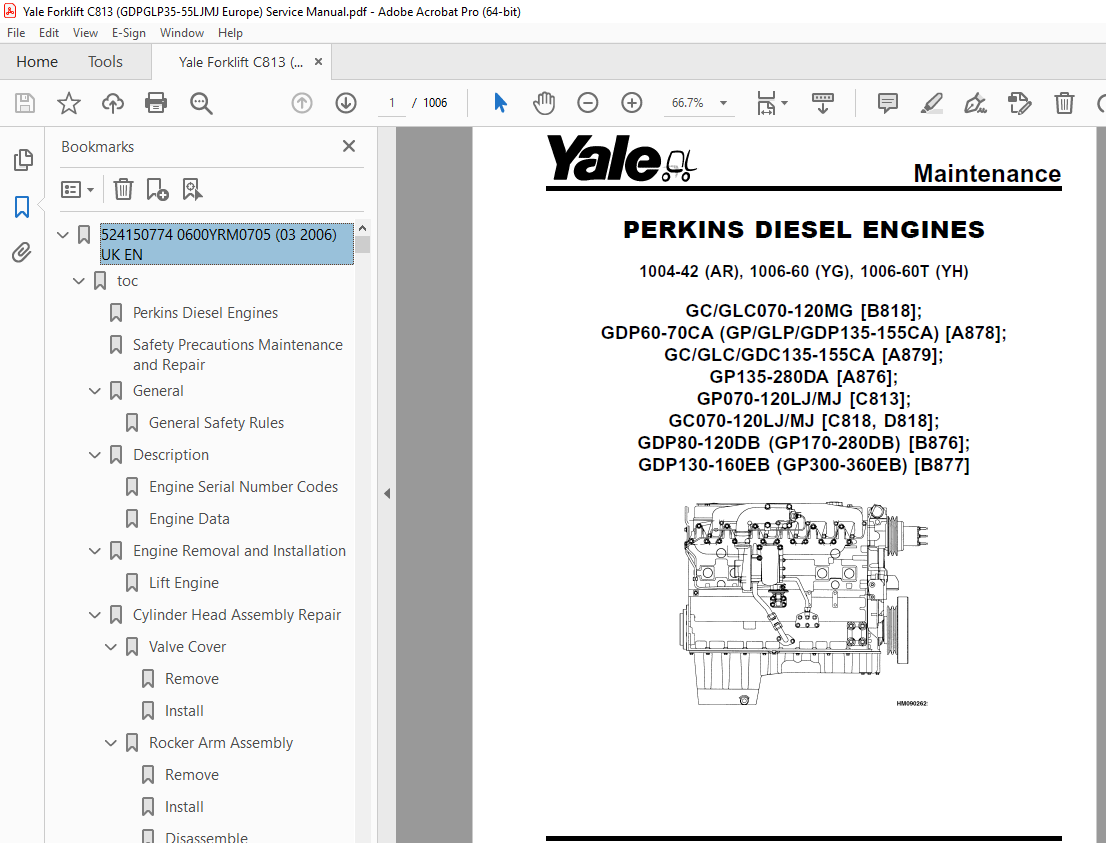This screenshot has width=1106, height=843.
Task: Open the E-Sign menu
Action: tap(128, 32)
